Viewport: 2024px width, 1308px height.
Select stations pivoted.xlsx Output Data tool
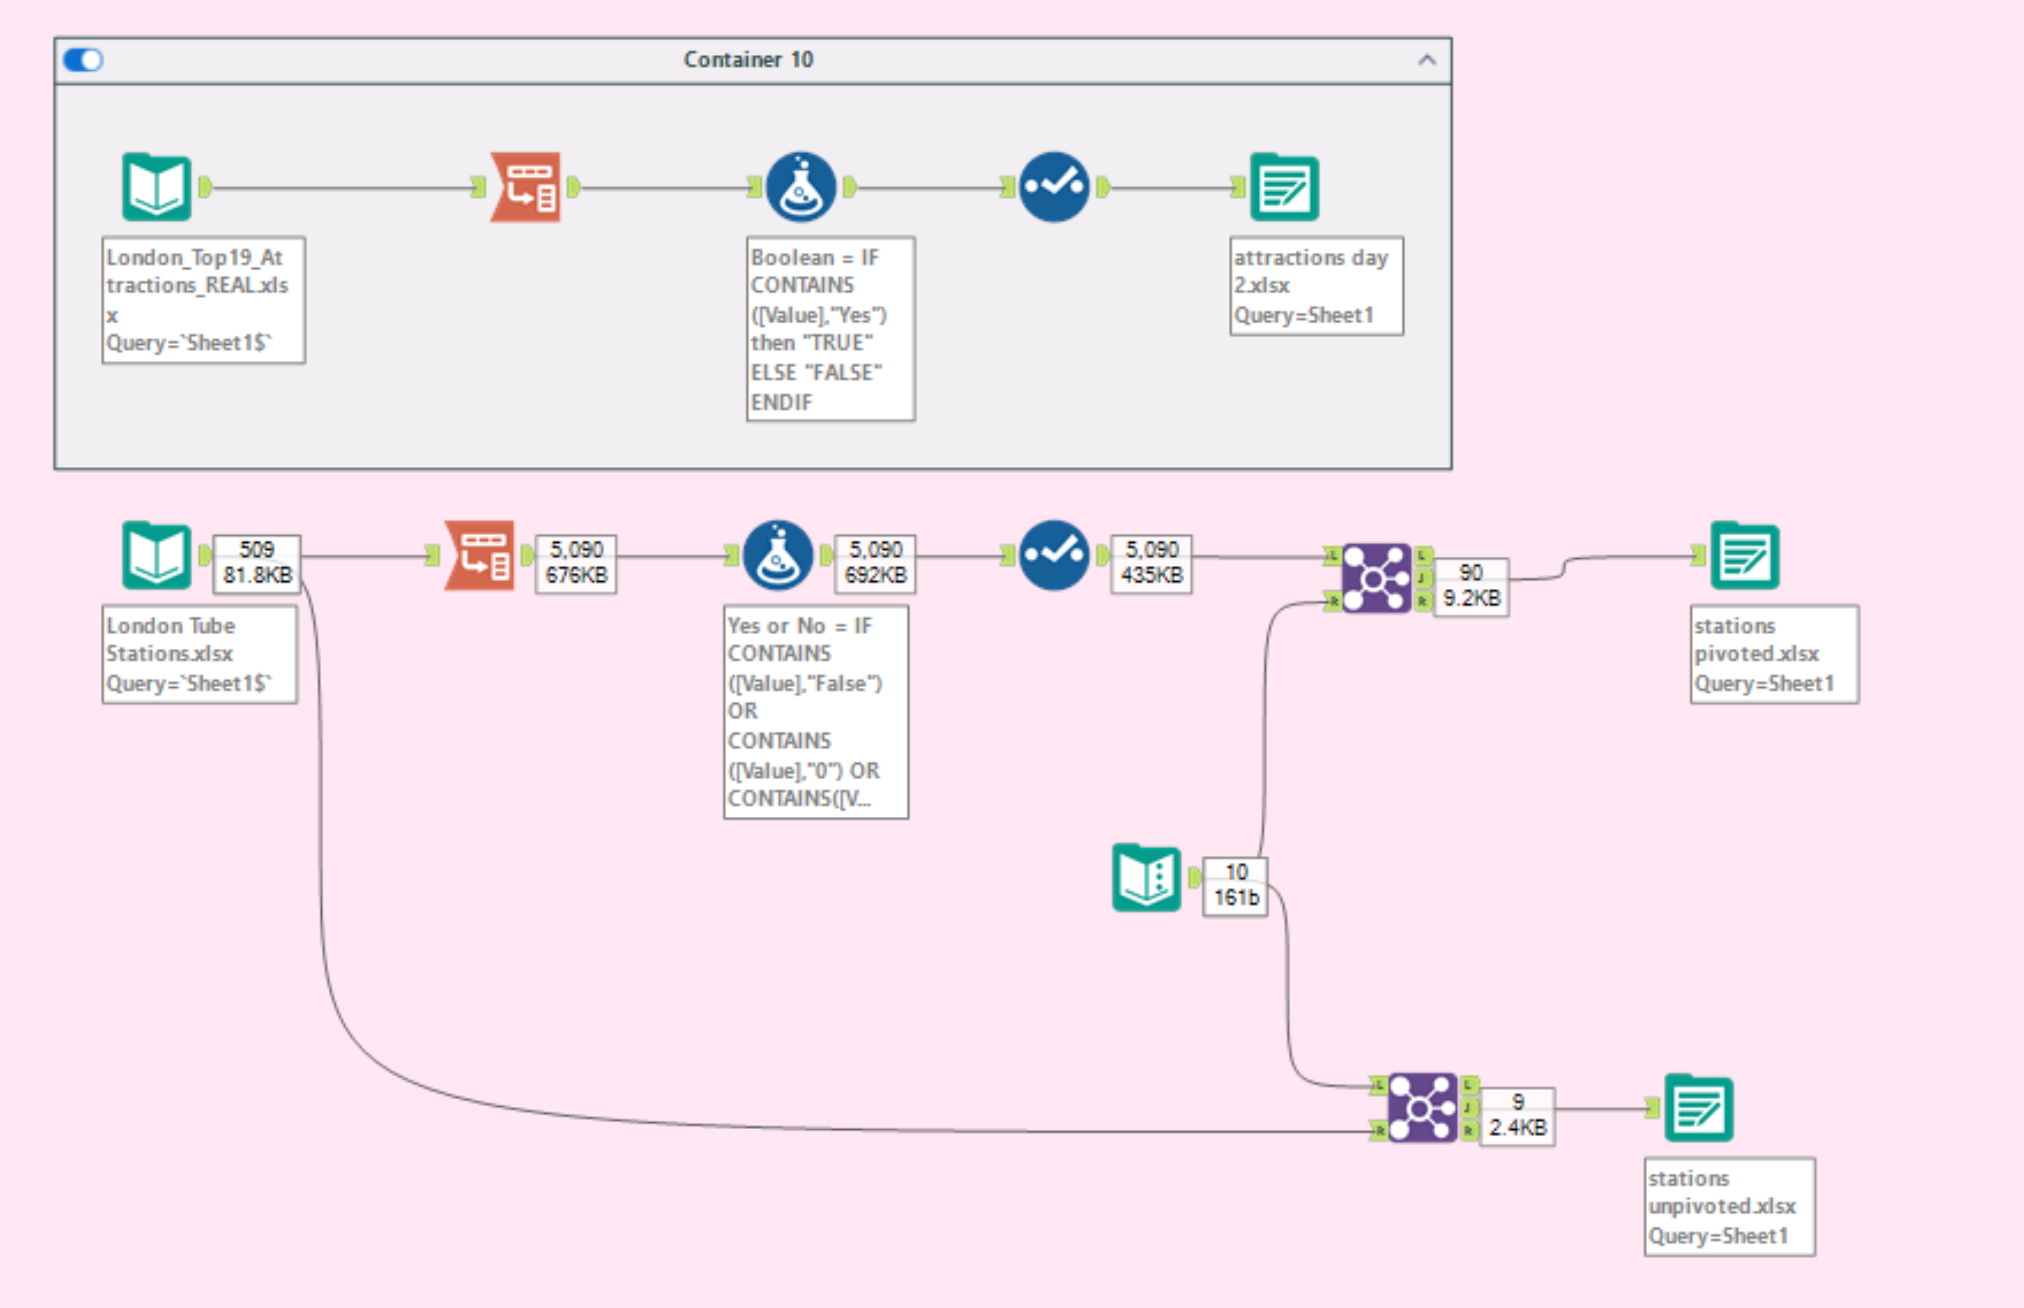(x=1744, y=555)
